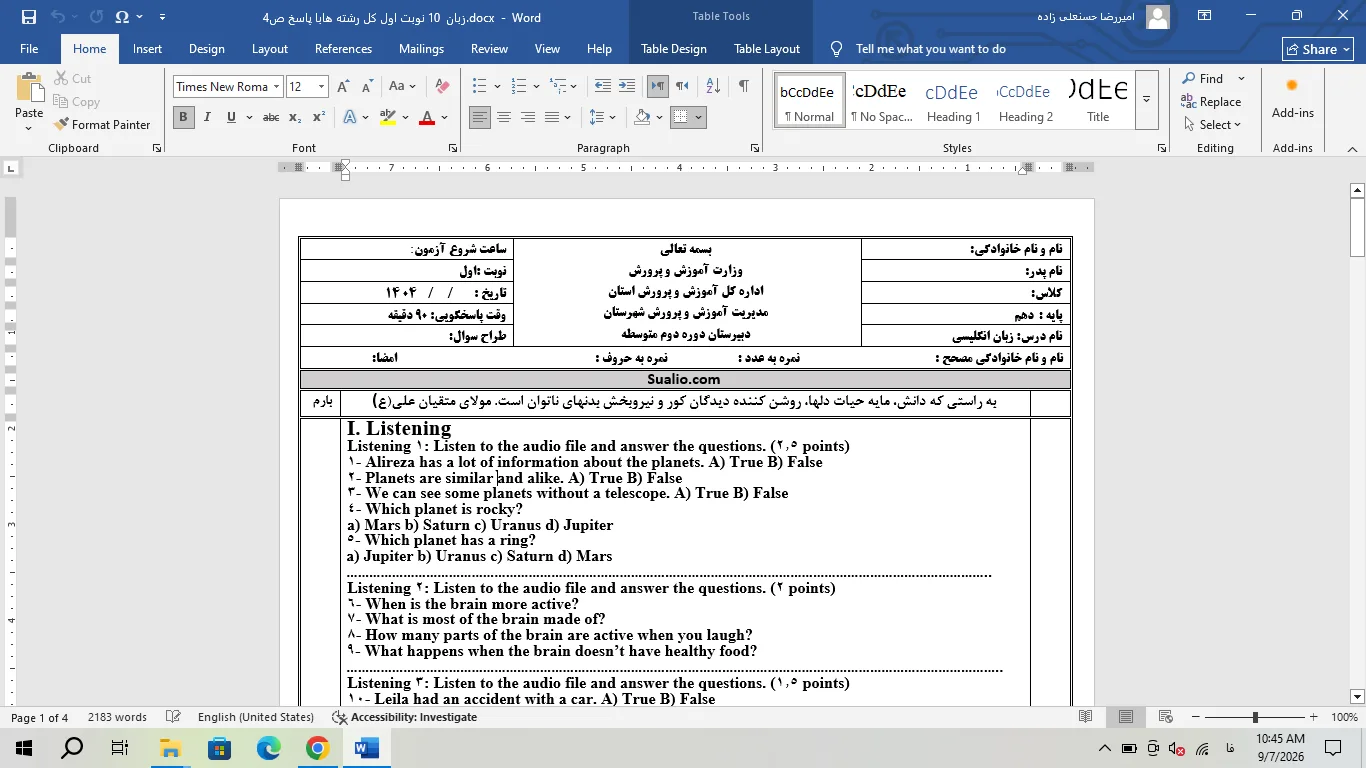Center the paragraph text
Screen dimensions: 1366x768
[x=504, y=118]
